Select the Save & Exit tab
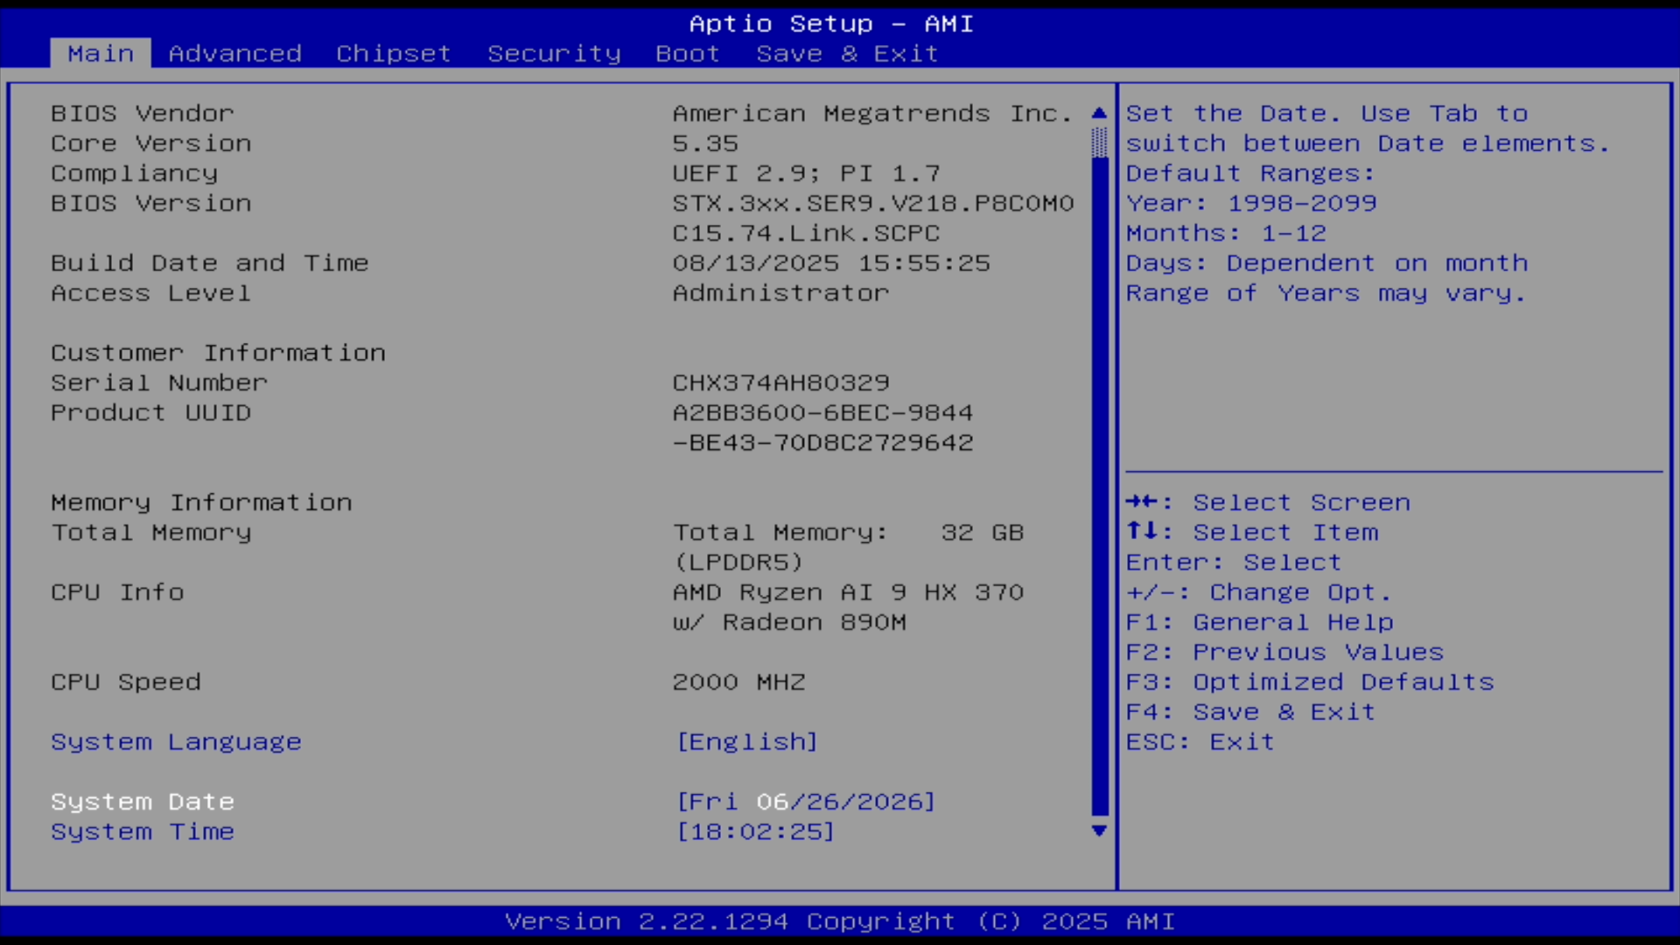The width and height of the screenshot is (1680, 945). click(847, 53)
